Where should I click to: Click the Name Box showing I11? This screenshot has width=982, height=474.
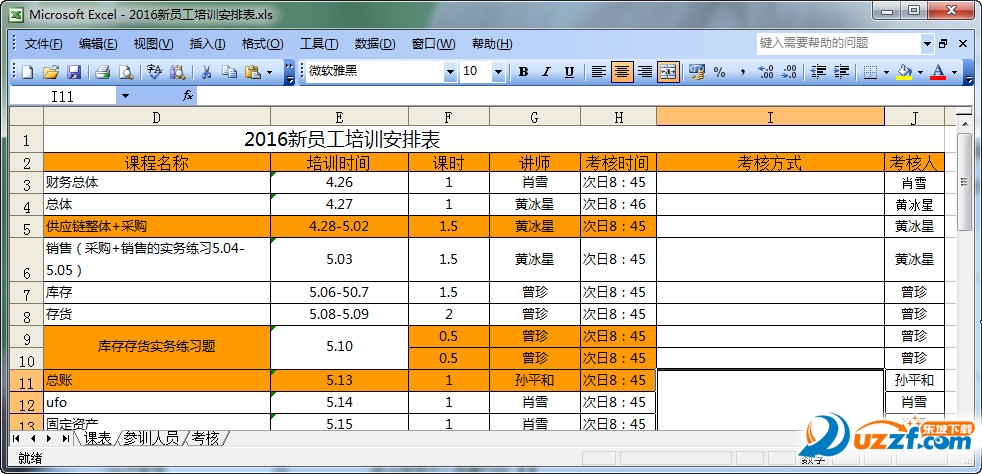pyautogui.click(x=63, y=96)
